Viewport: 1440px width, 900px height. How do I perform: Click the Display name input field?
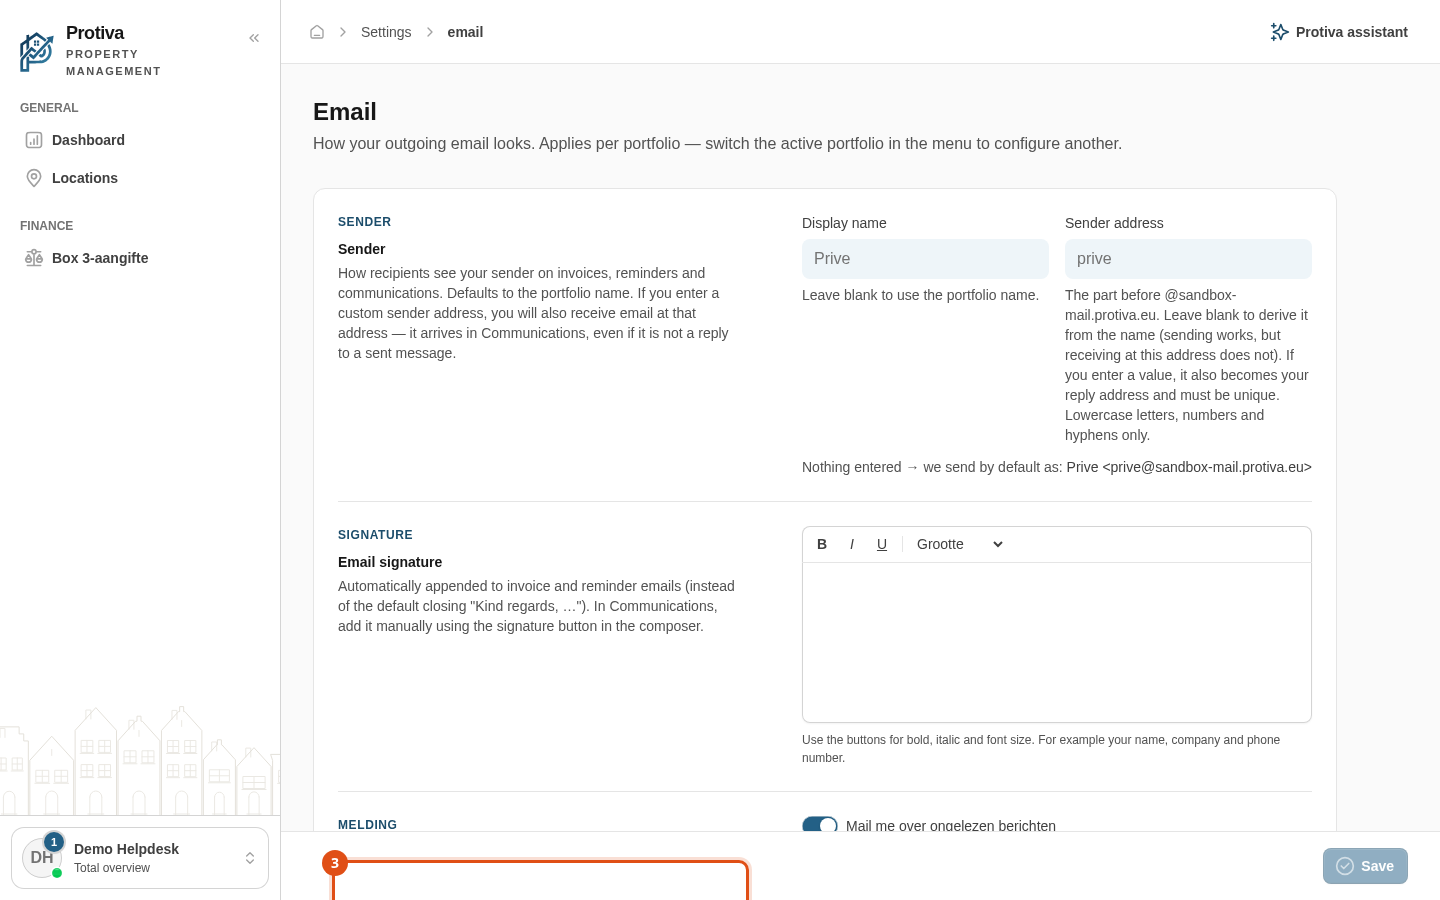925,259
